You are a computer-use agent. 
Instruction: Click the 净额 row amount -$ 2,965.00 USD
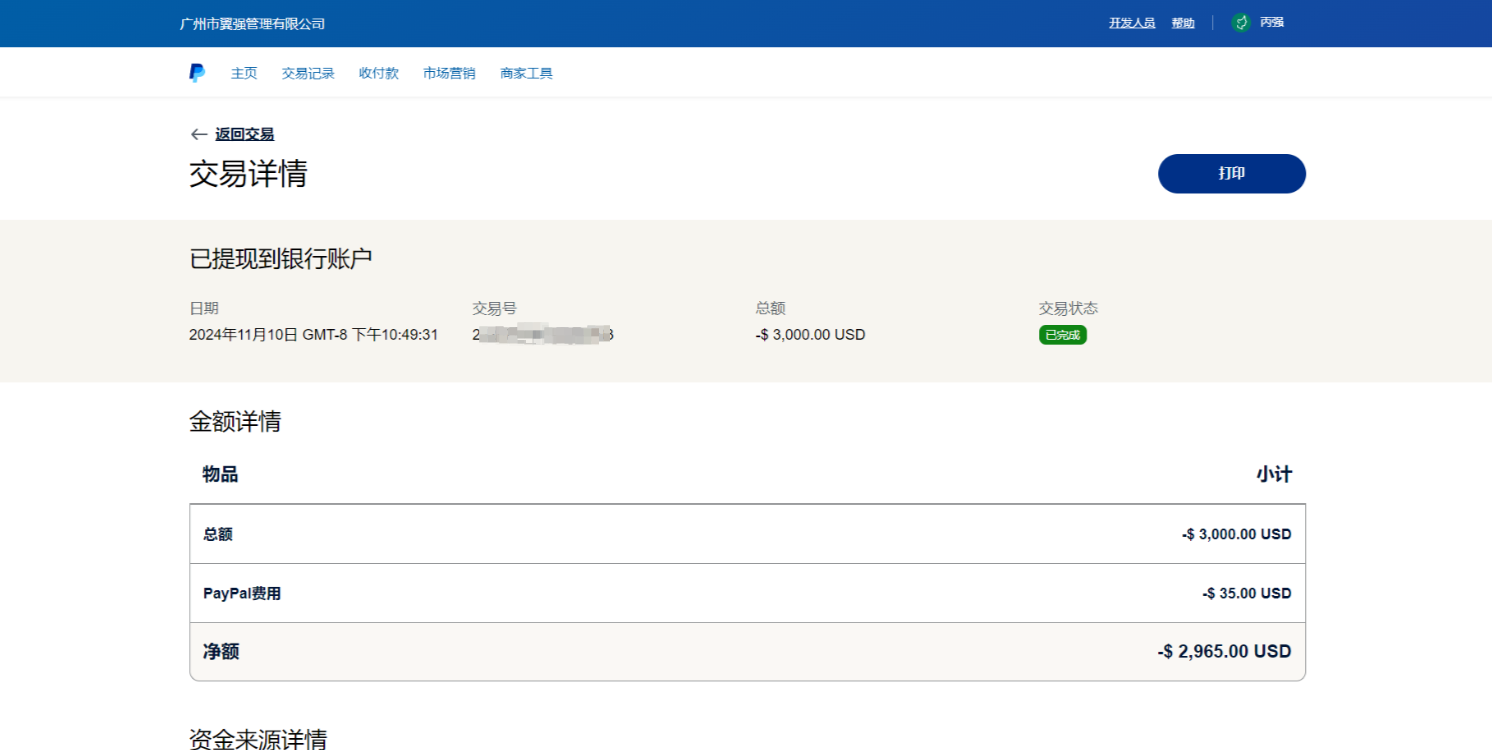coord(1224,652)
